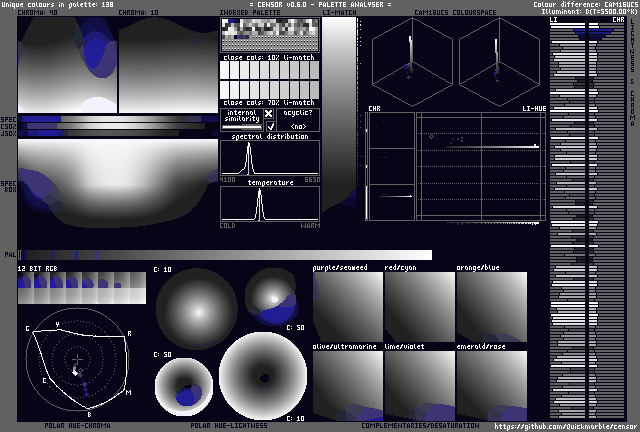Click the 12 bit RGB swatch strip
Viewport: 640px width, 432px height.
pos(81,289)
